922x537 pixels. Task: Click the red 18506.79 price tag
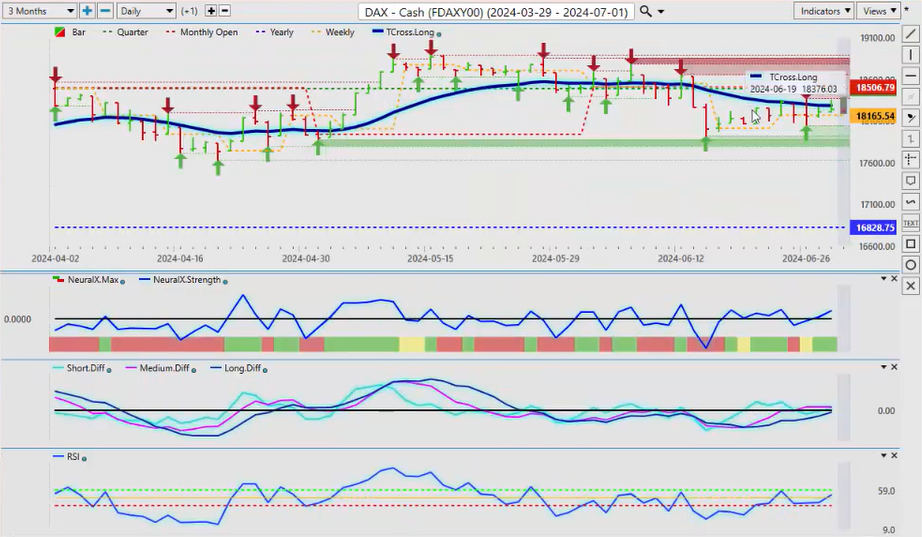(x=874, y=88)
